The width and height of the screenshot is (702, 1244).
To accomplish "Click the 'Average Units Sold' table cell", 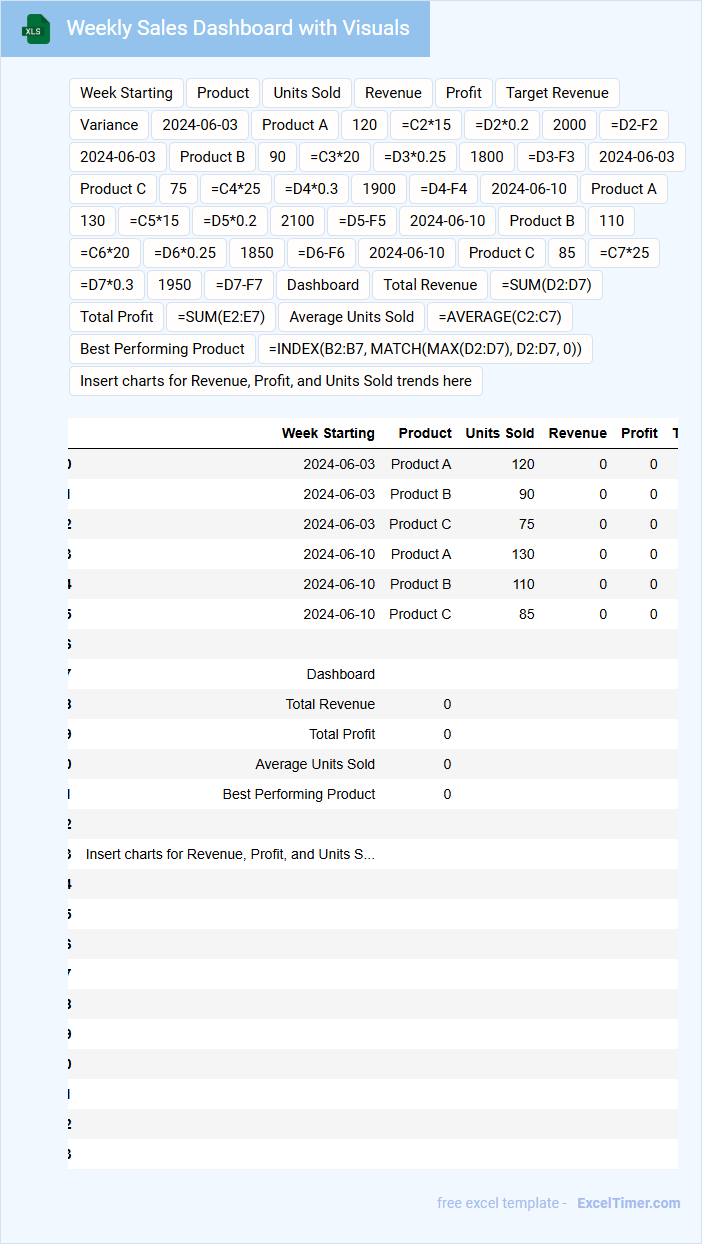I will [315, 764].
